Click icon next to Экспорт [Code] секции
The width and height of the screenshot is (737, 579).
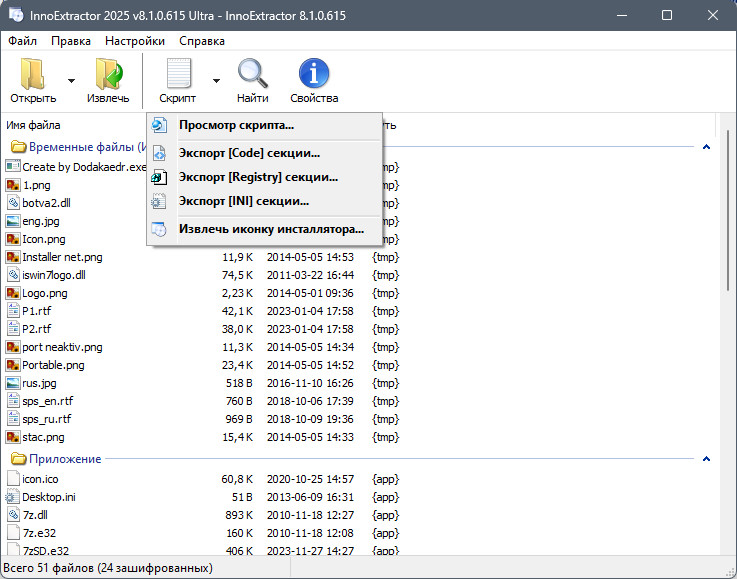(159, 153)
